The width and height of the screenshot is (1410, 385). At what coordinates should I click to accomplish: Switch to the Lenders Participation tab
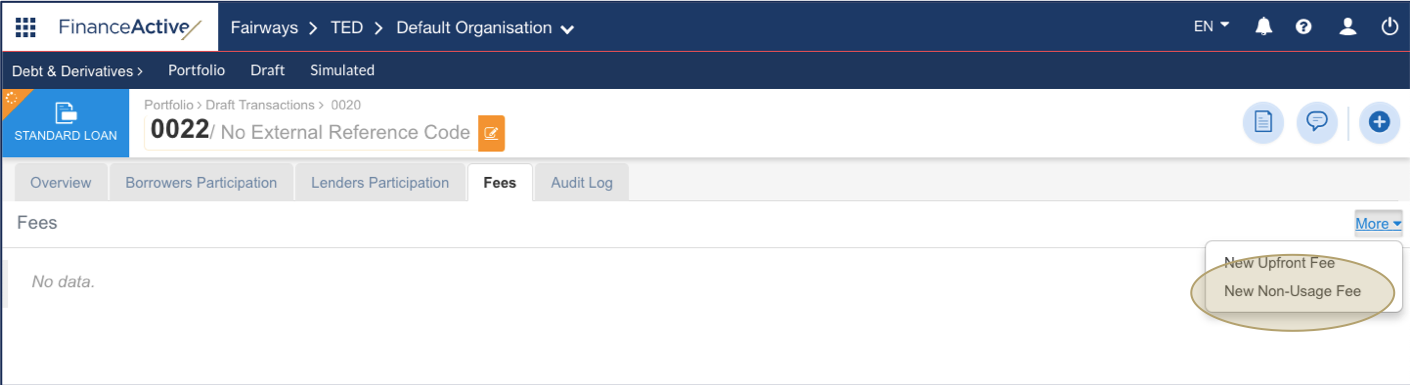380,183
